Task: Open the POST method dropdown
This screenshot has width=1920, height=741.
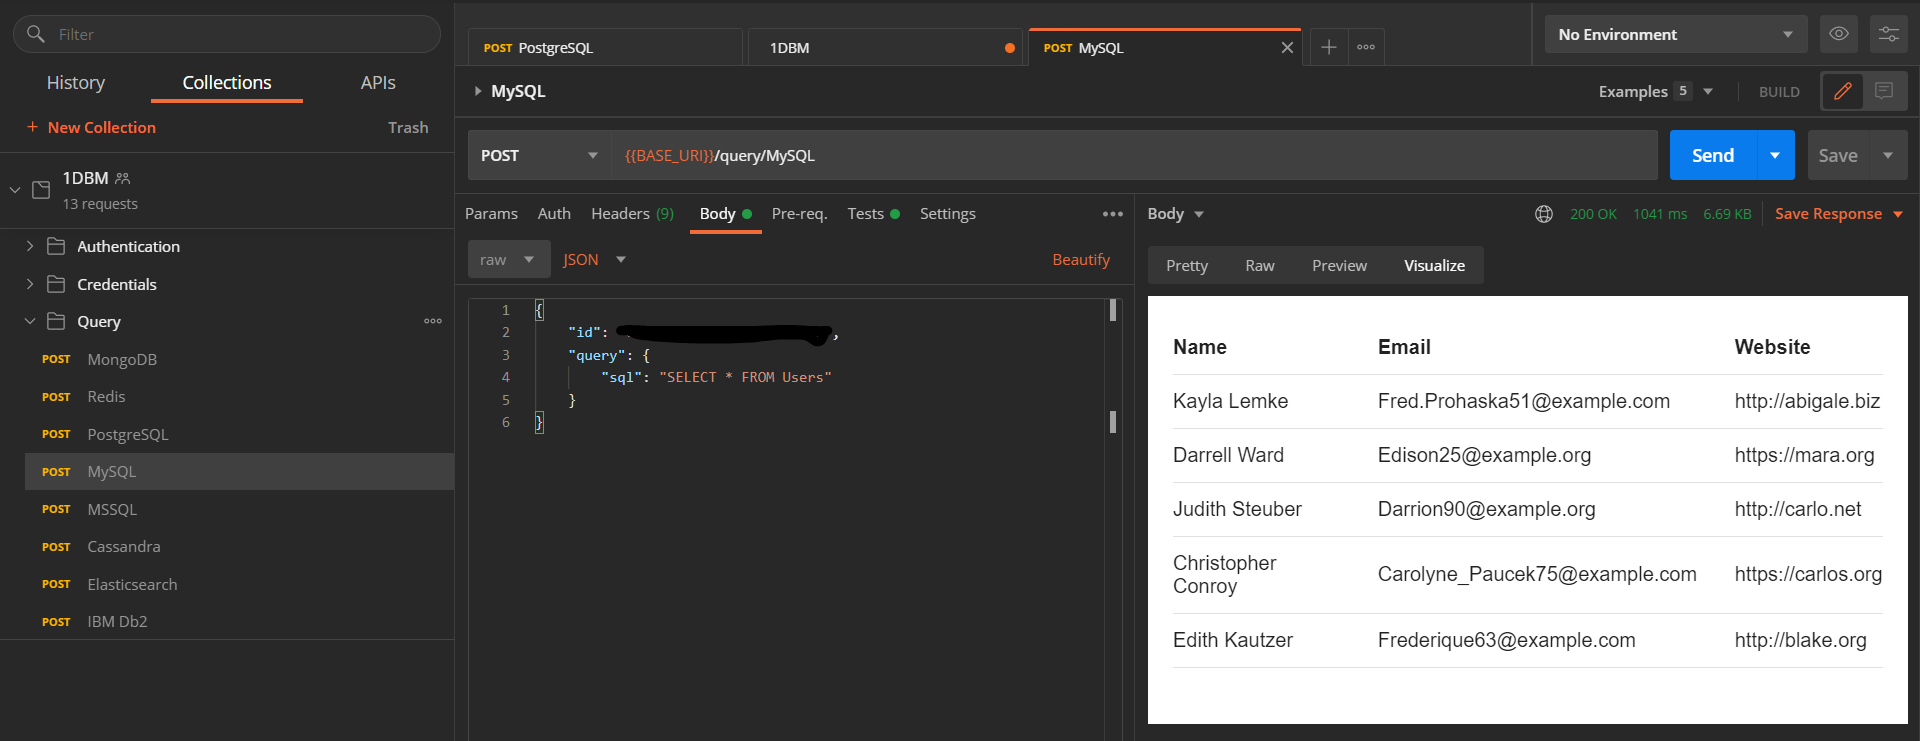Action: (x=539, y=155)
